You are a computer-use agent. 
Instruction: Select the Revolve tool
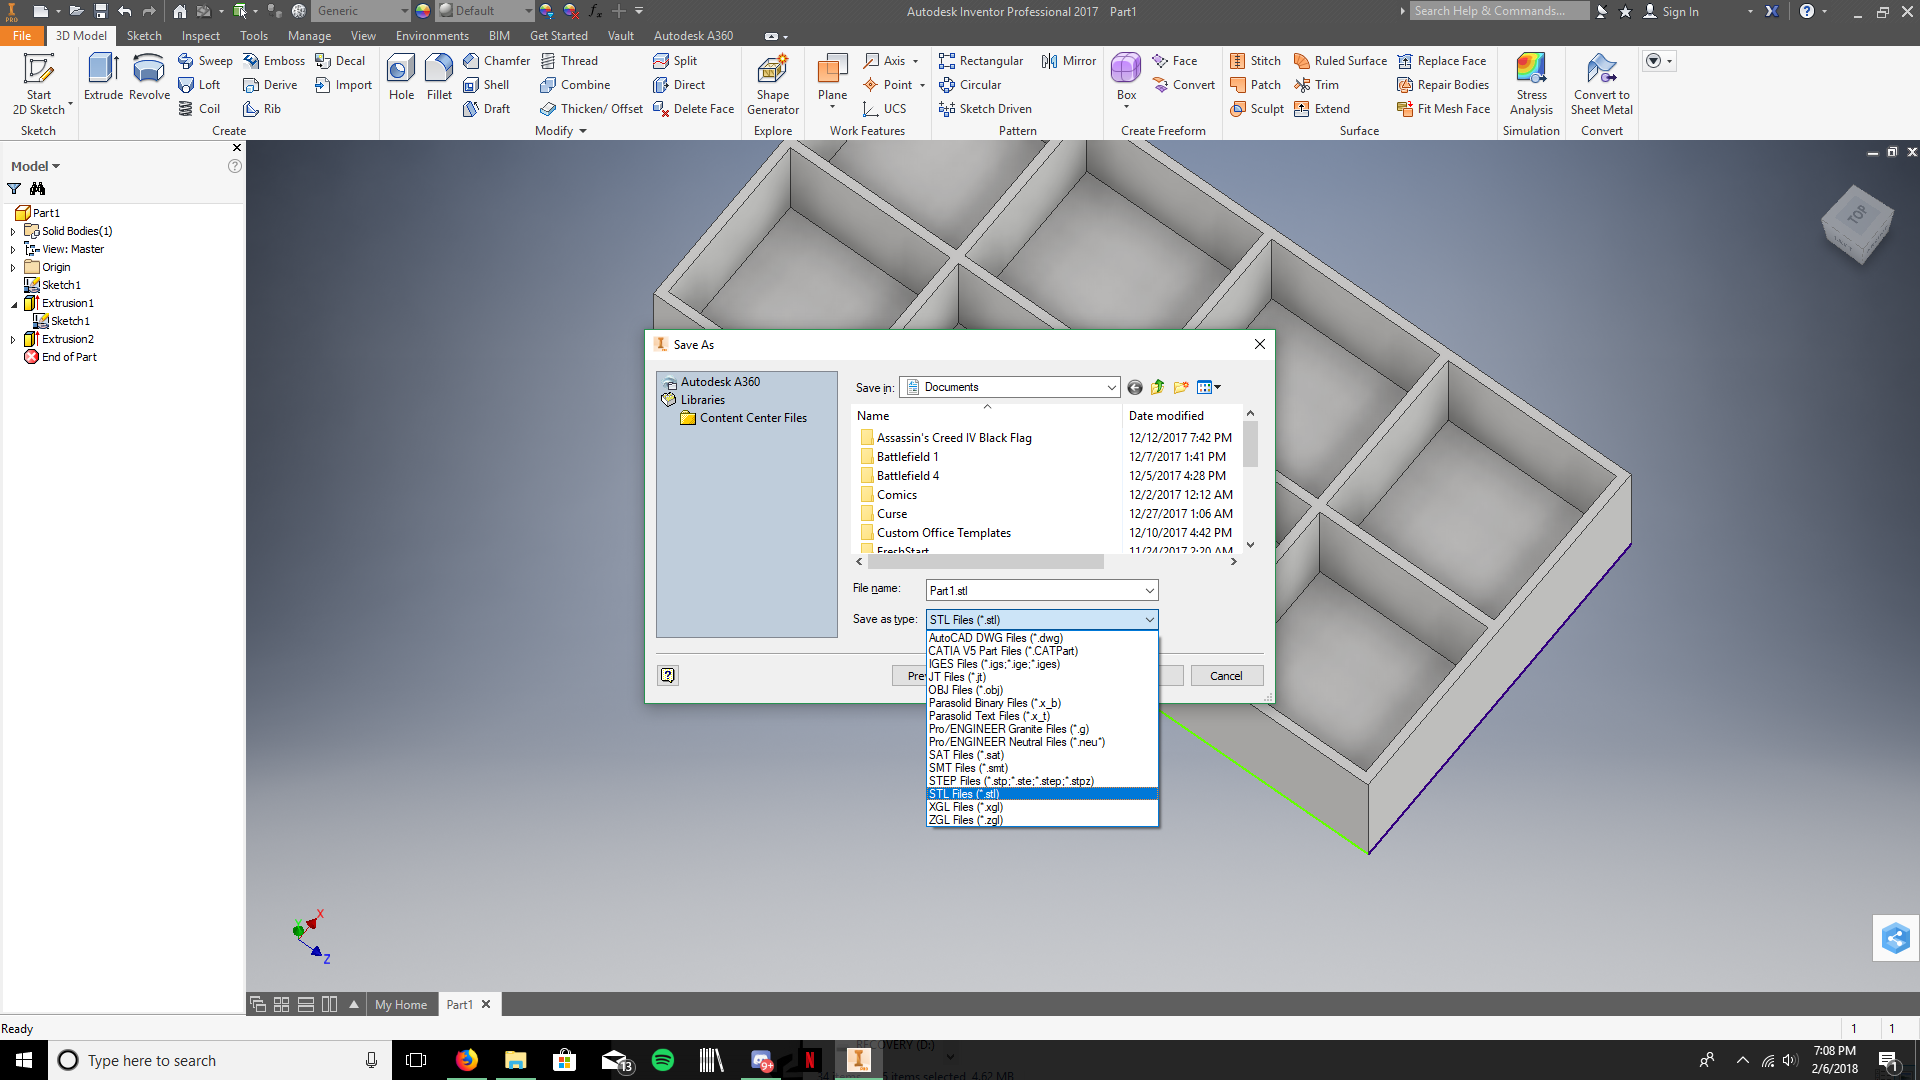pyautogui.click(x=149, y=77)
